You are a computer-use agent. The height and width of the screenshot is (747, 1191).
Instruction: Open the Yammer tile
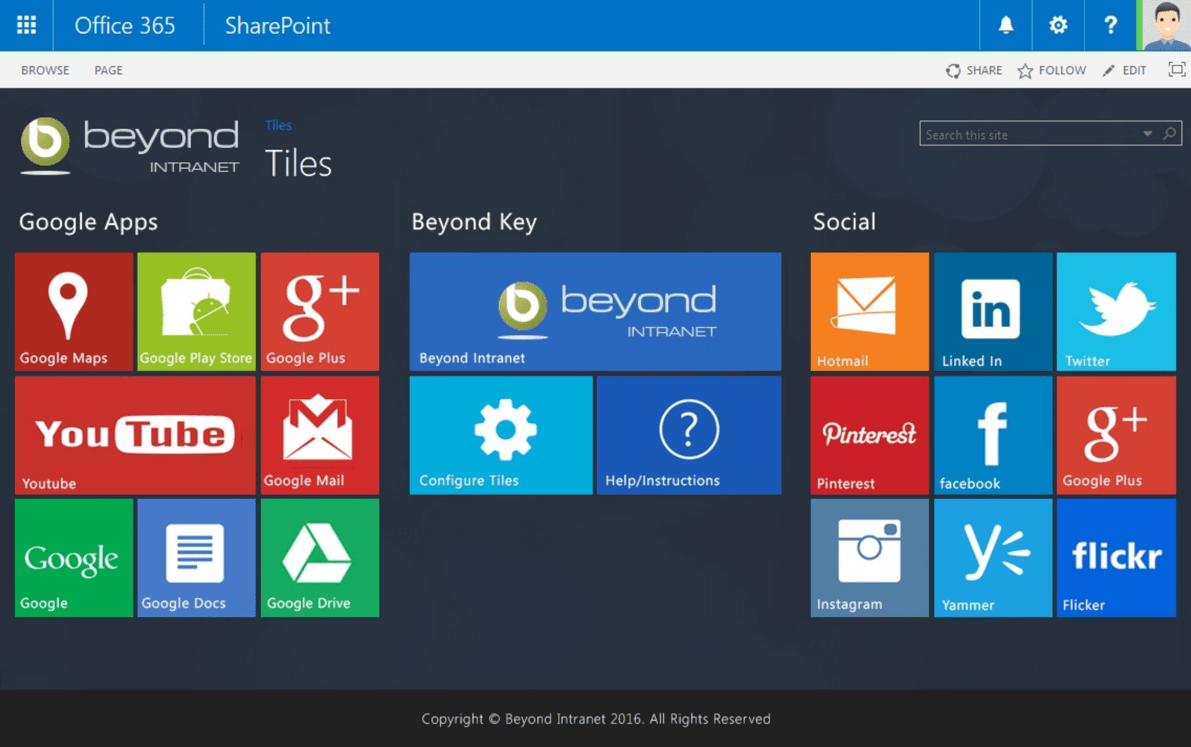[x=993, y=558]
